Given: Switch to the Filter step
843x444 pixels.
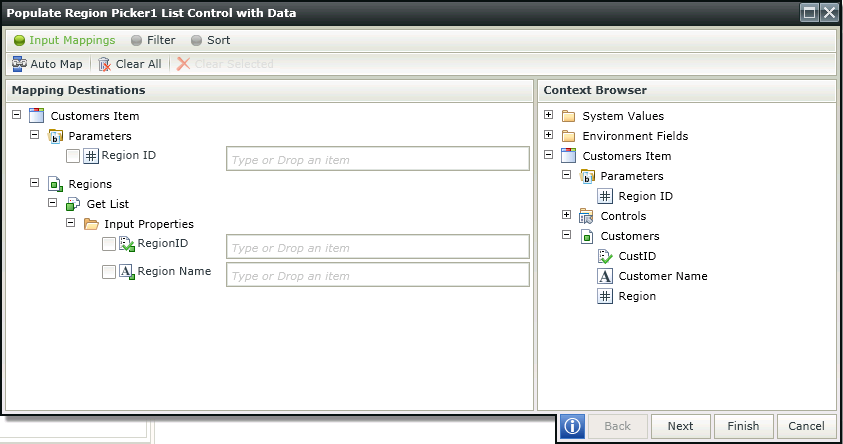Looking at the screenshot, I should [x=153, y=40].
